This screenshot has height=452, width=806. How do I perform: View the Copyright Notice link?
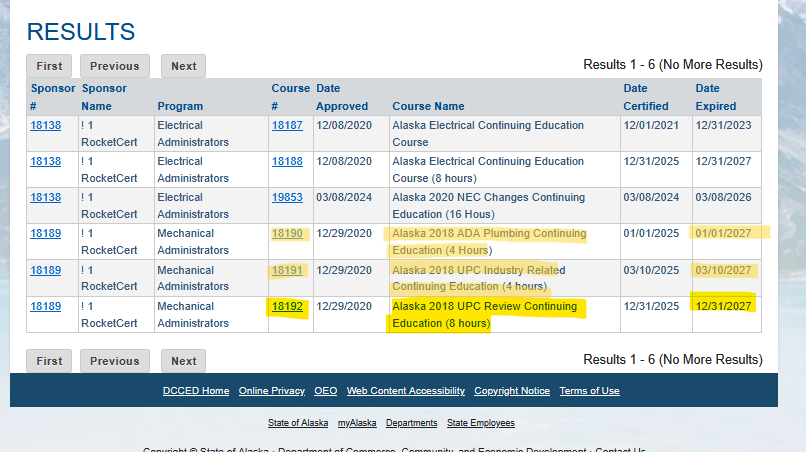(512, 391)
